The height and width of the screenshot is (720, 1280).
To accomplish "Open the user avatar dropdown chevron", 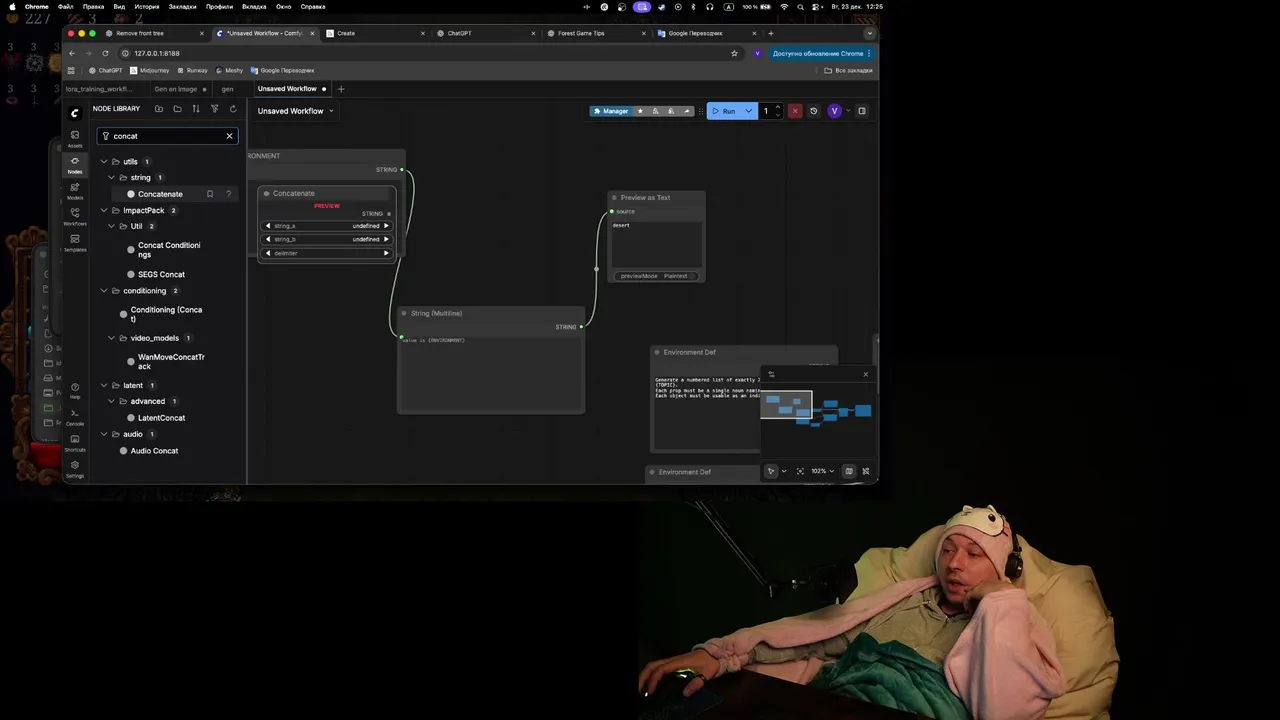I will click(x=847, y=111).
